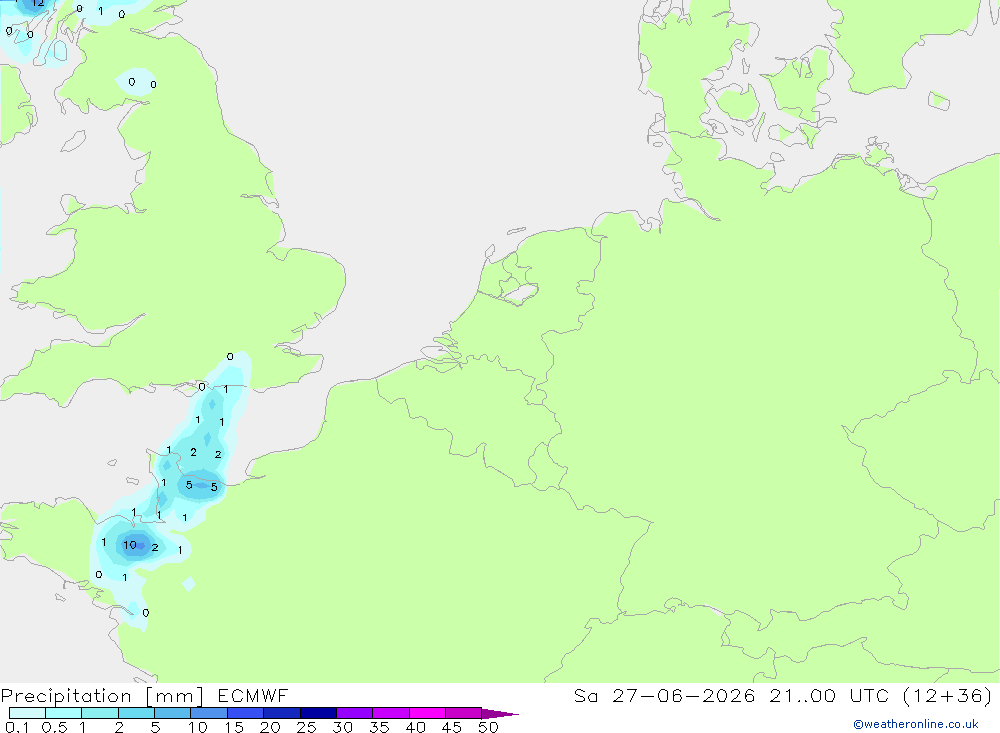This screenshot has width=1000, height=733.
Task: Click the ECMWF model name
Action: 253,695
